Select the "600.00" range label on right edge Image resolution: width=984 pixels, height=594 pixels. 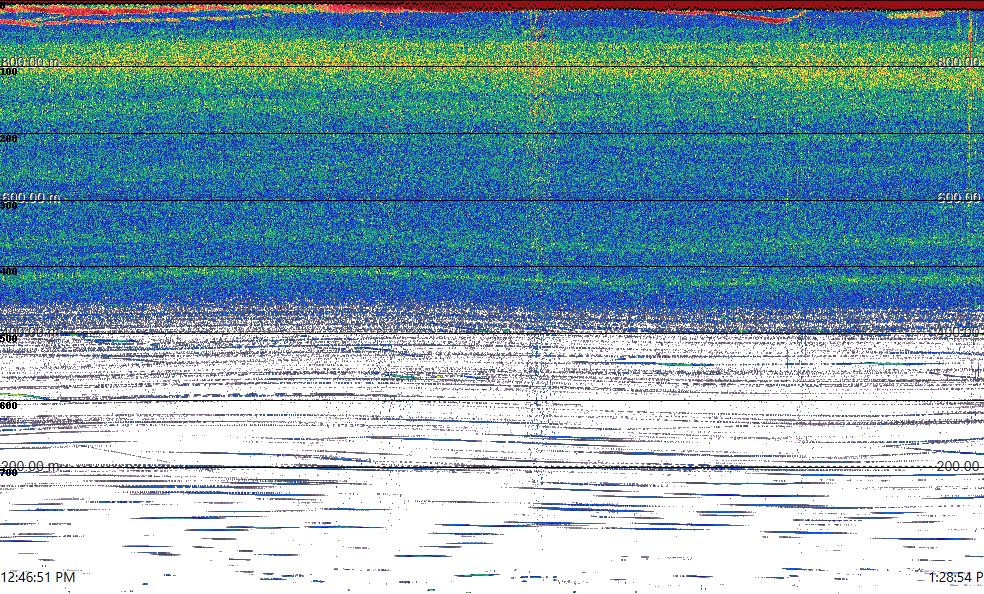click(960, 197)
